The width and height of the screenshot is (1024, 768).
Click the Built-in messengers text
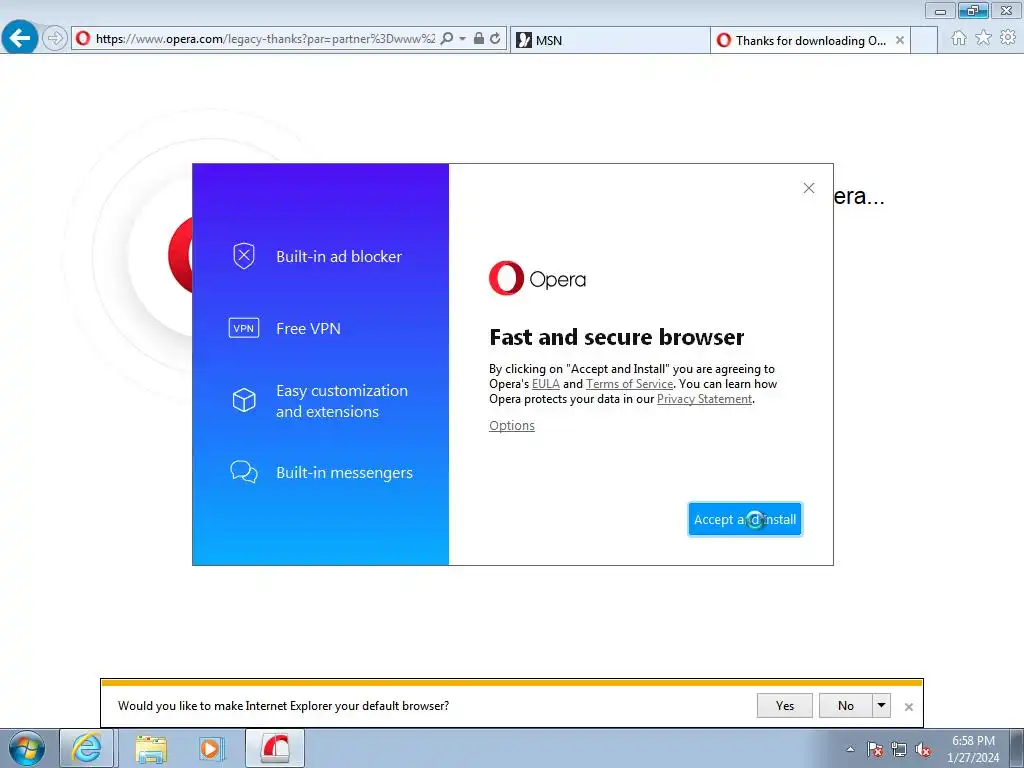pyautogui.click(x=344, y=473)
